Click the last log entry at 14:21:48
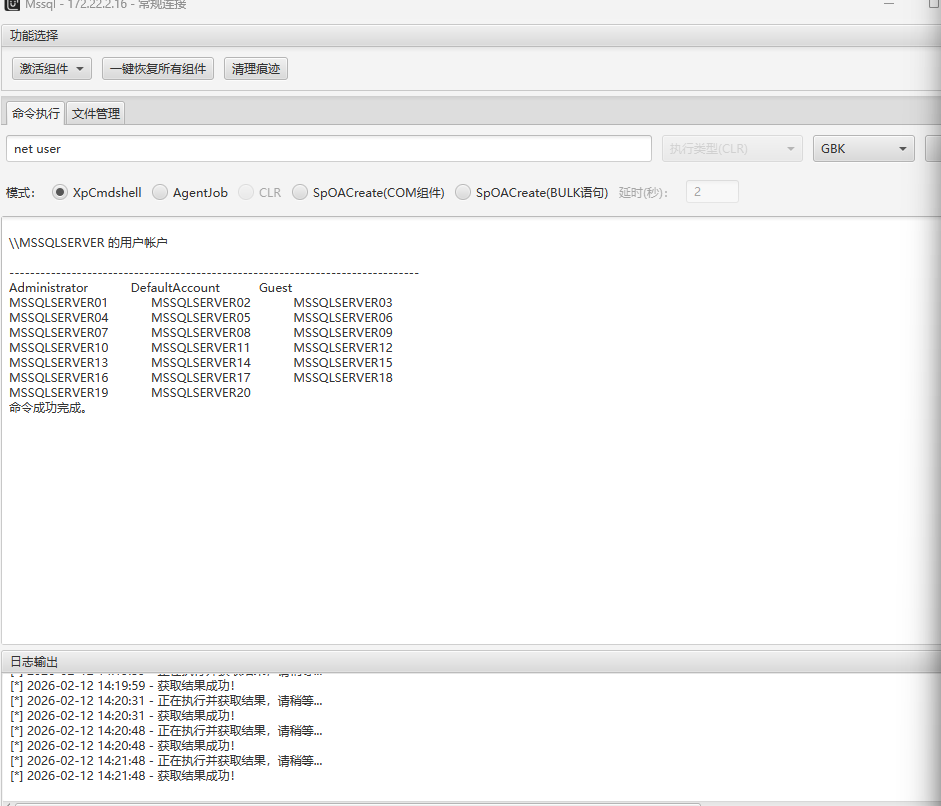This screenshot has height=806, width=941. pos(122,776)
